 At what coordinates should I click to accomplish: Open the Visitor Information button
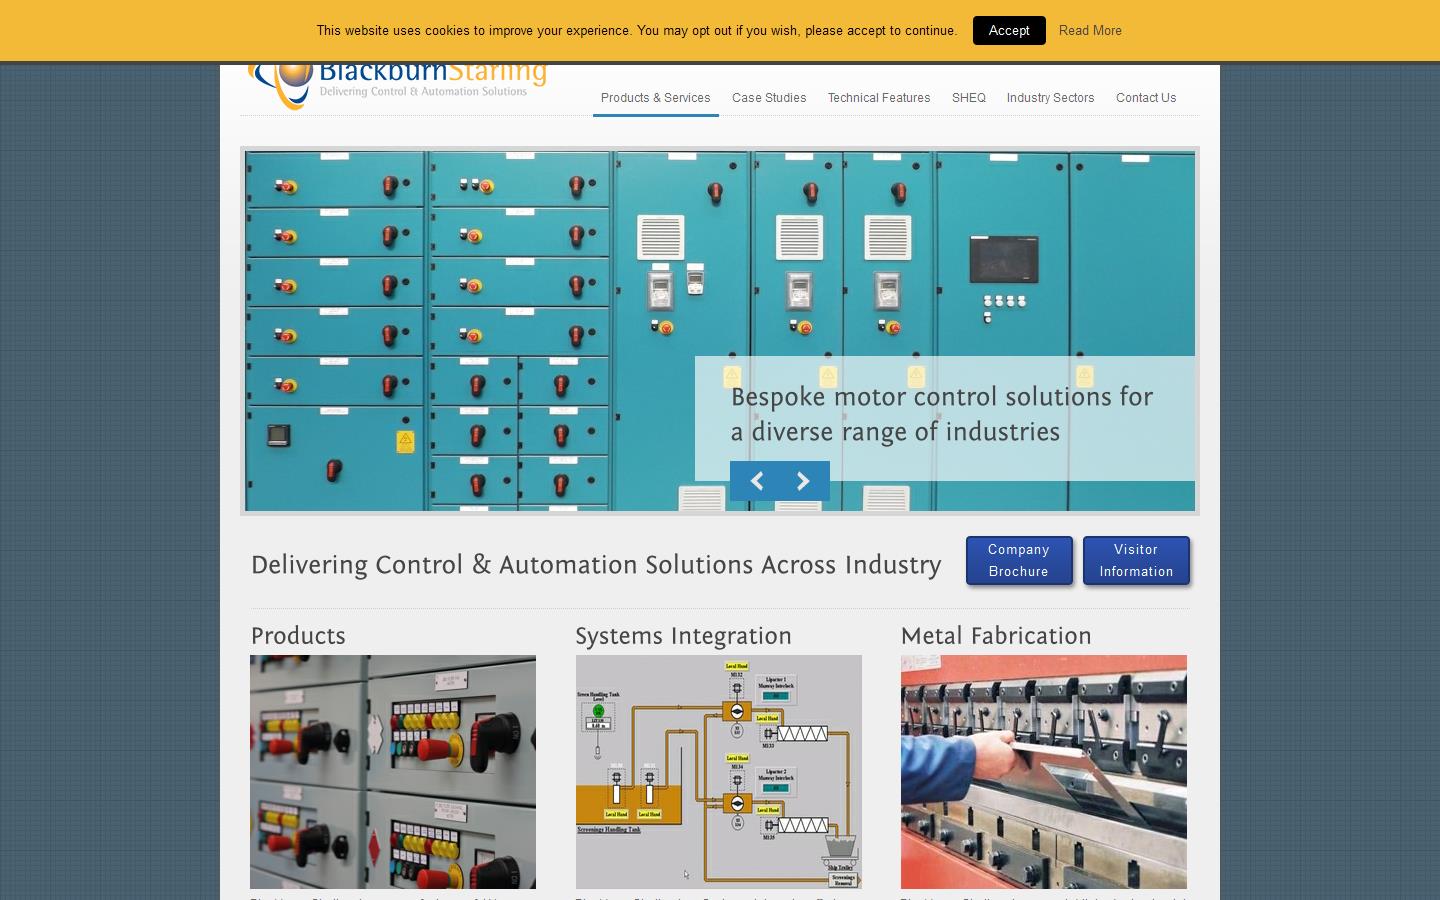[1136, 560]
